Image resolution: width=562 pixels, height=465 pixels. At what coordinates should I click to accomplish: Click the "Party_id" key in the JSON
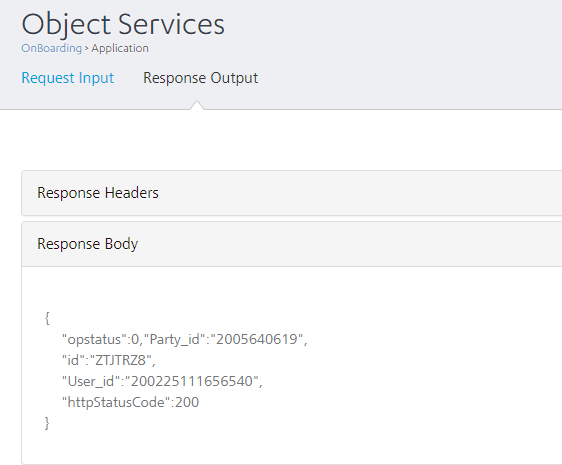coord(175,339)
